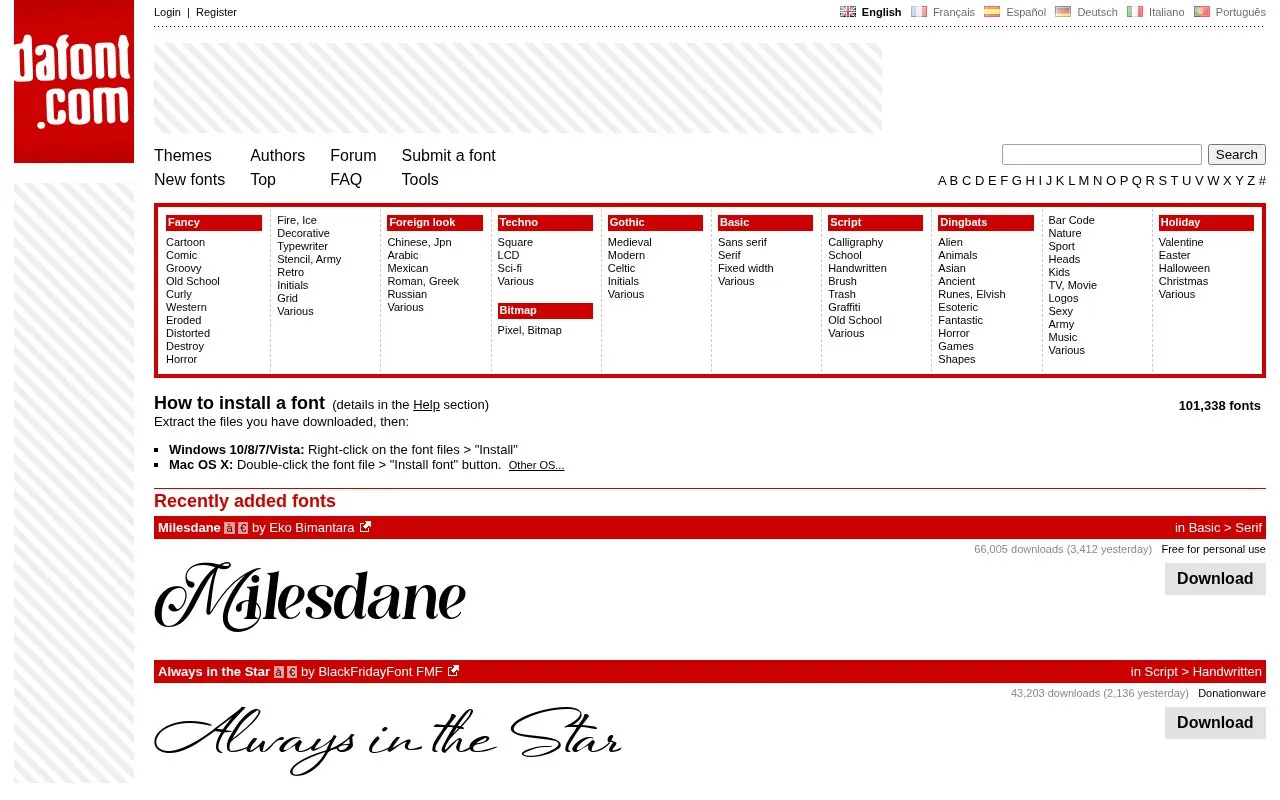Focus the font search text field
Viewport: 1280px width, 800px height.
pyautogui.click(x=1102, y=154)
